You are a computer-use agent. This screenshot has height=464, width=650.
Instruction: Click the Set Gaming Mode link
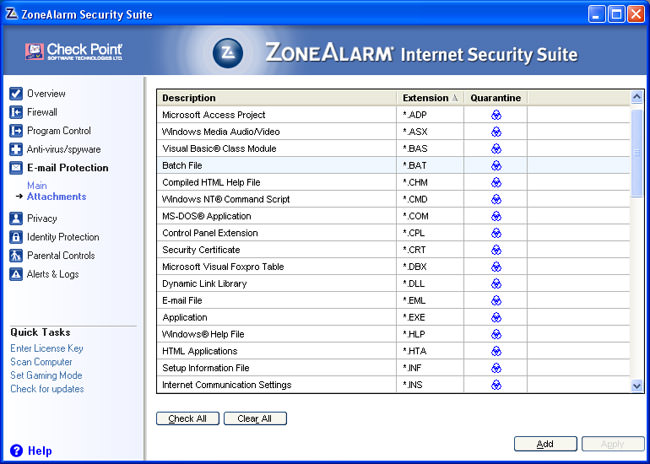tap(46, 375)
